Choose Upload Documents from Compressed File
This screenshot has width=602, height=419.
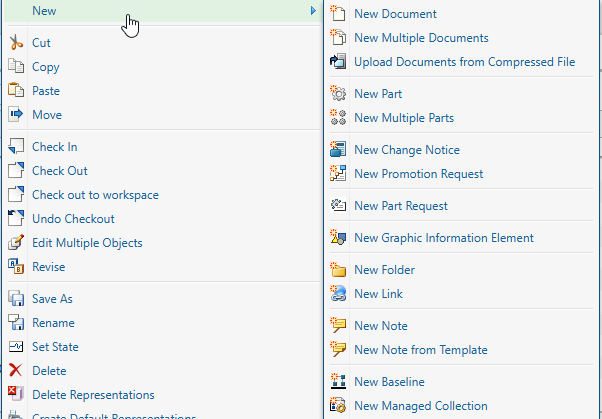click(464, 62)
